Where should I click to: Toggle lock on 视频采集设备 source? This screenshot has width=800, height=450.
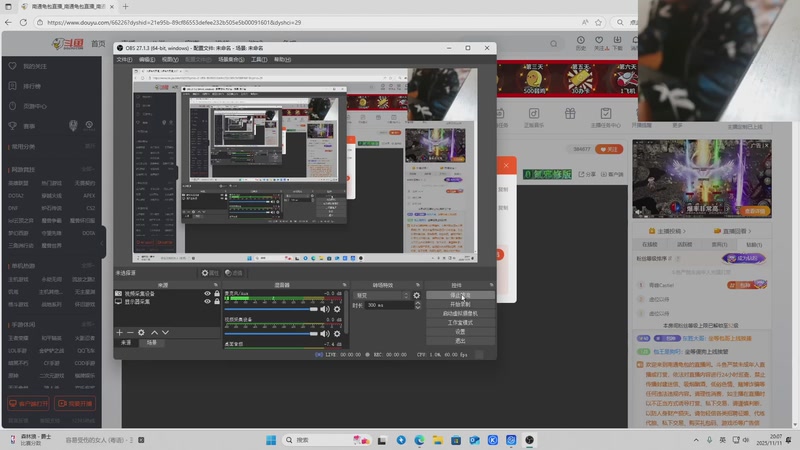[x=217, y=293]
